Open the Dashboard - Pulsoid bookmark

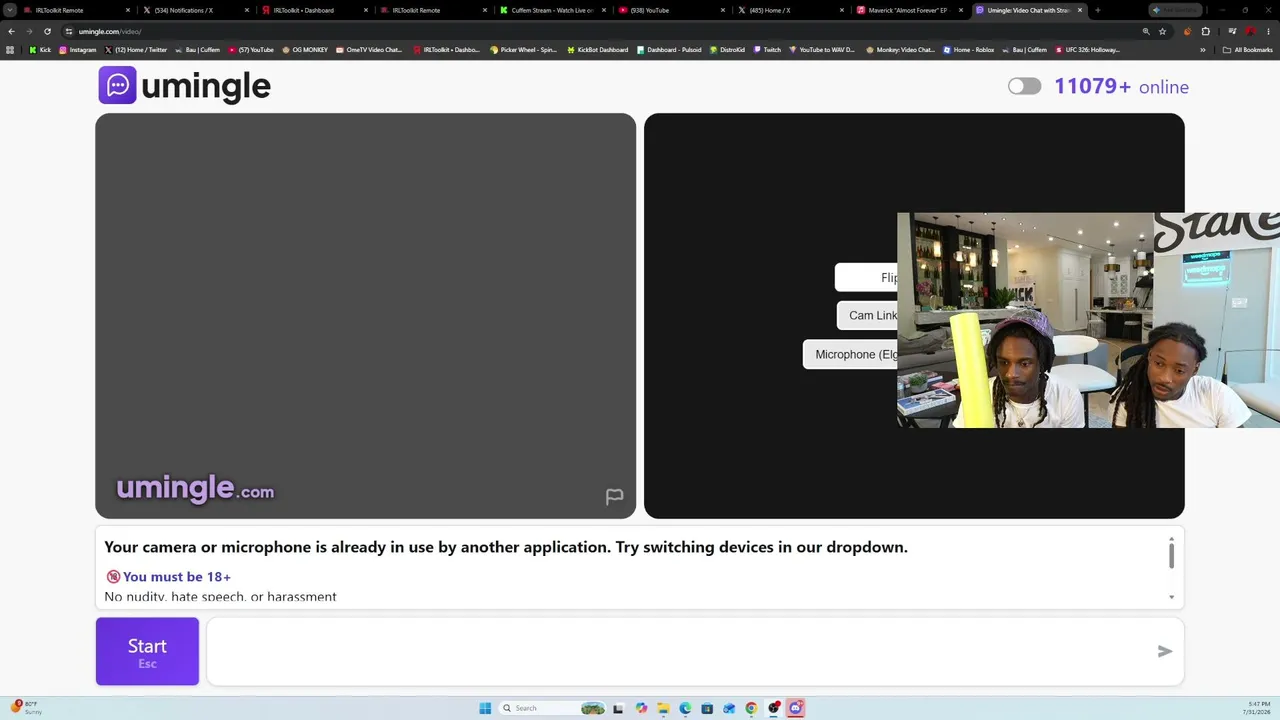[669, 50]
